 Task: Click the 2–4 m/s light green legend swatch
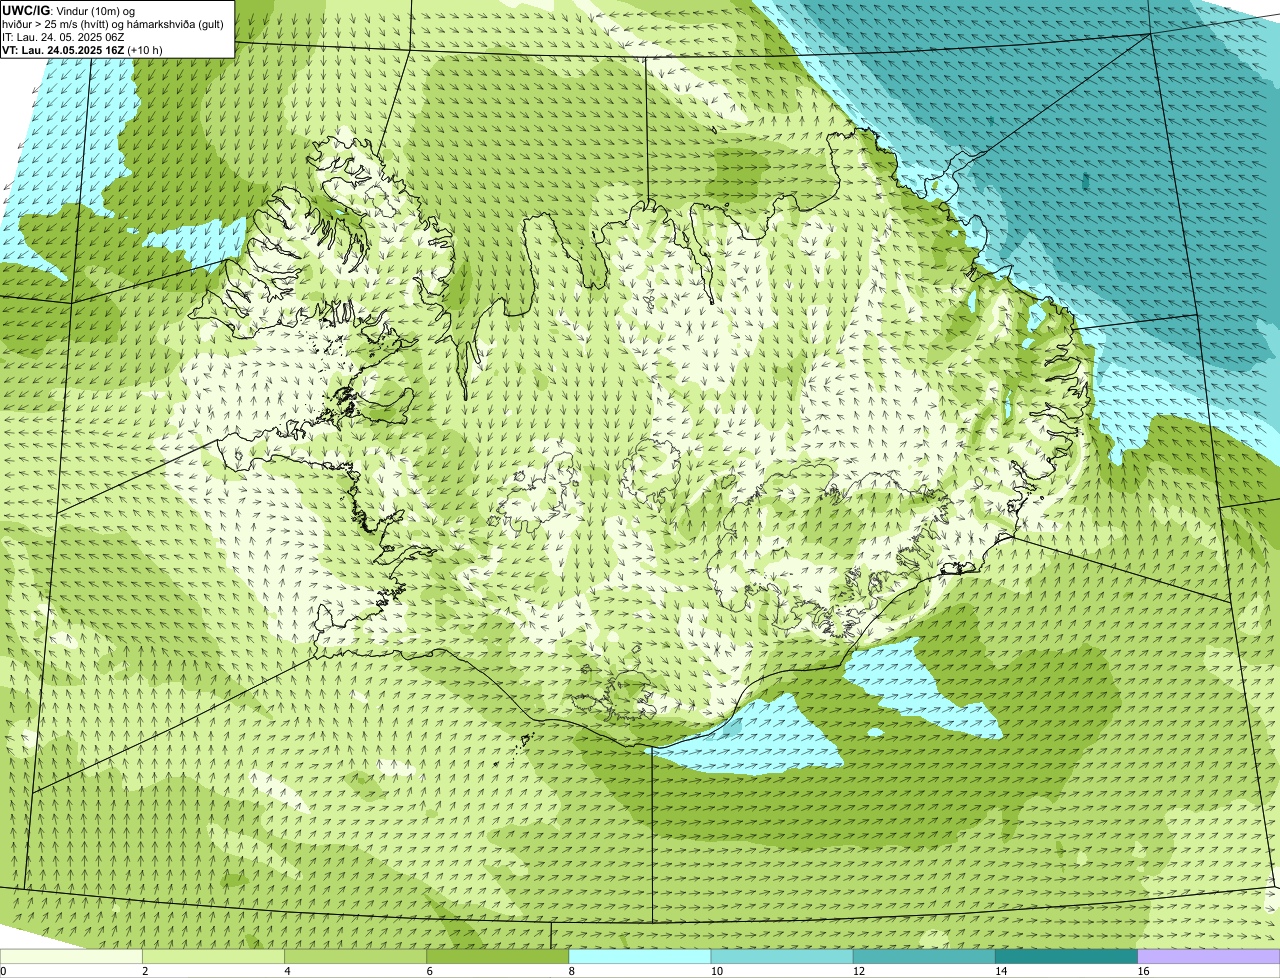tap(213, 957)
